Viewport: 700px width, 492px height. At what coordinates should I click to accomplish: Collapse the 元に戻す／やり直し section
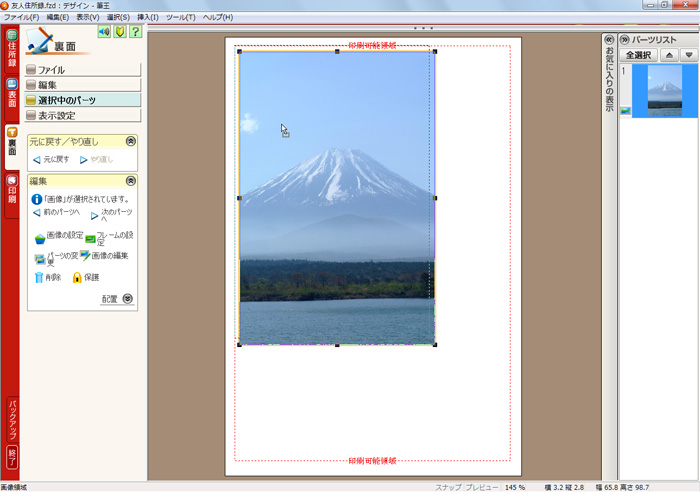click(130, 142)
